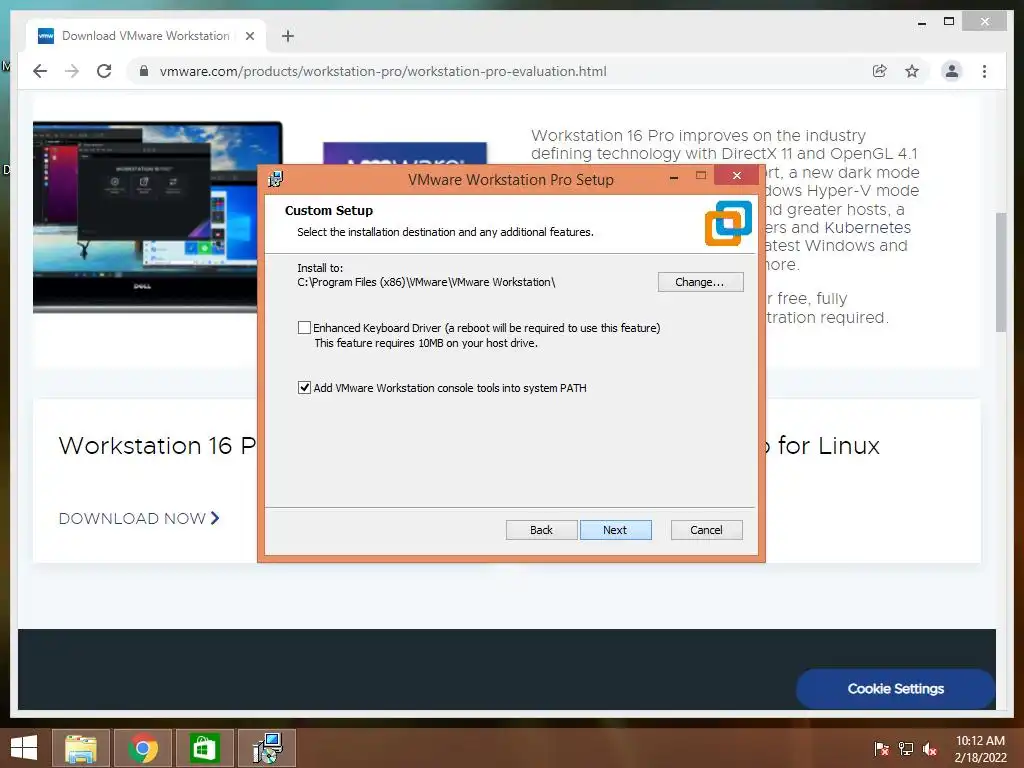Open the Chrome profile avatar menu
Viewport: 1024px width, 768px height.
coord(952,71)
